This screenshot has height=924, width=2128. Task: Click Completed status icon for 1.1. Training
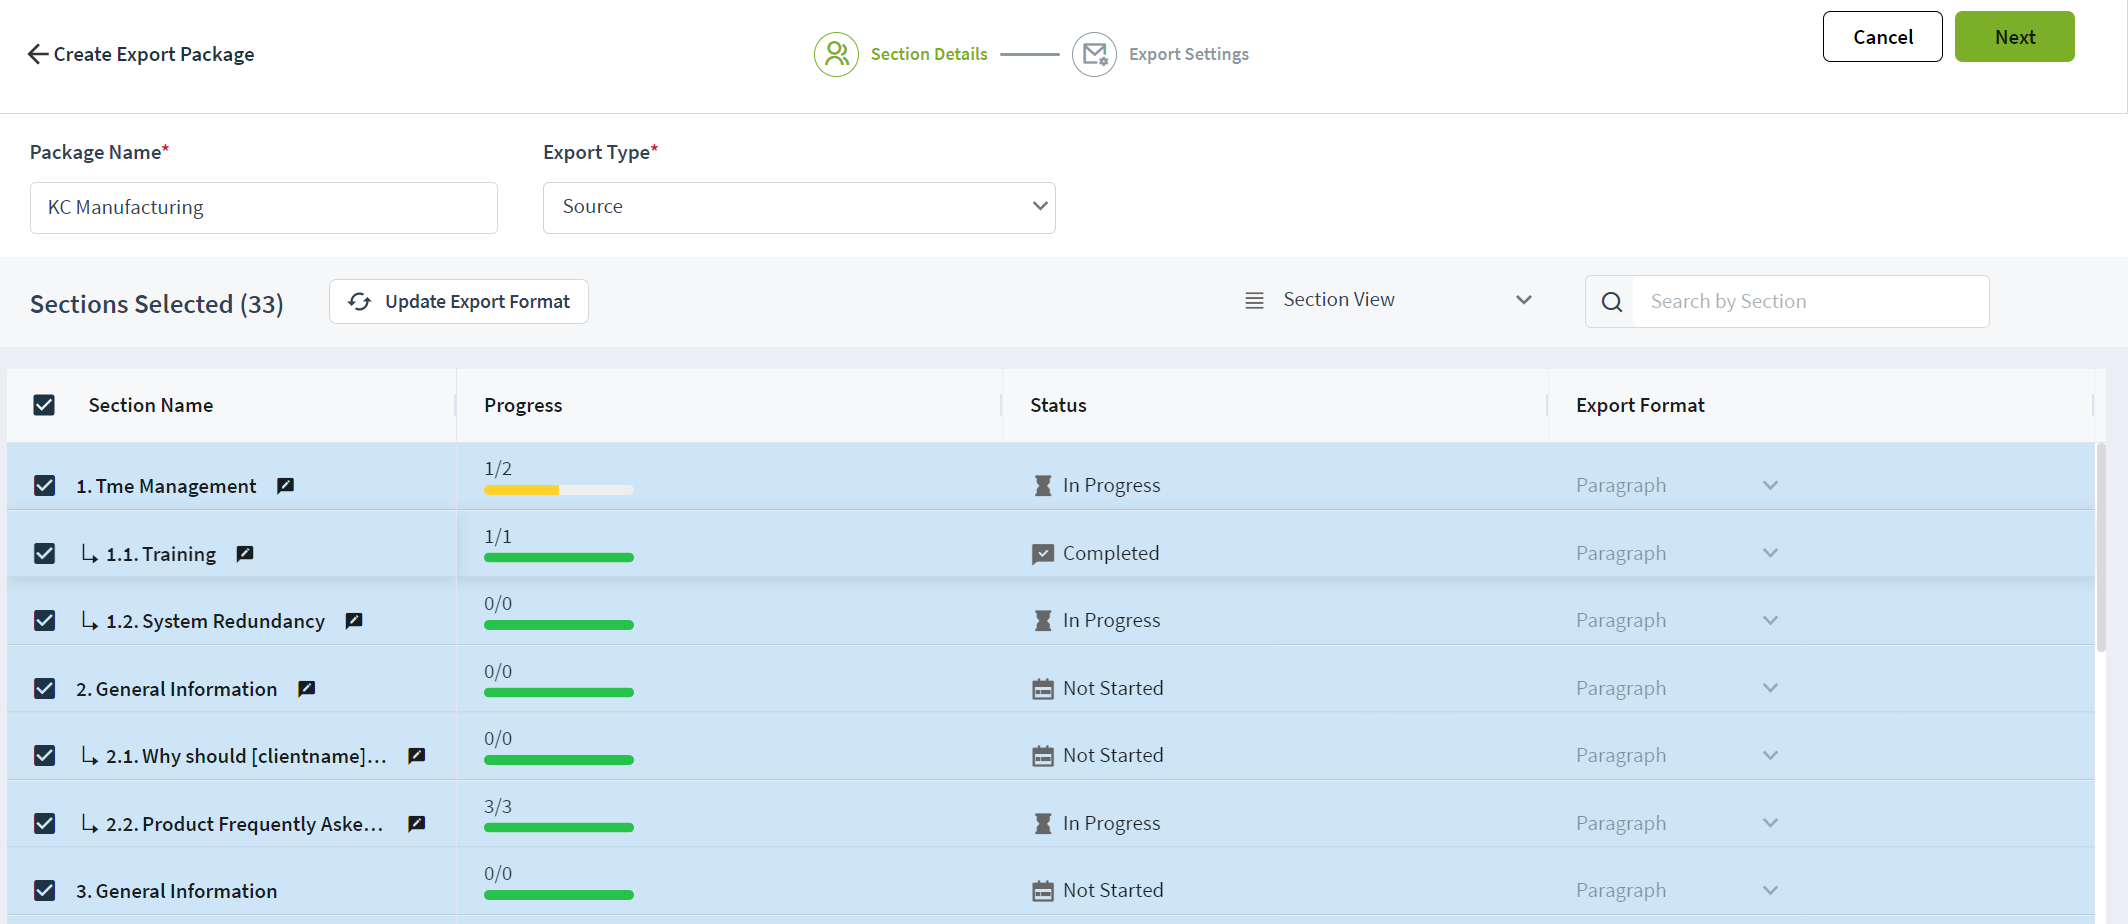1043,554
